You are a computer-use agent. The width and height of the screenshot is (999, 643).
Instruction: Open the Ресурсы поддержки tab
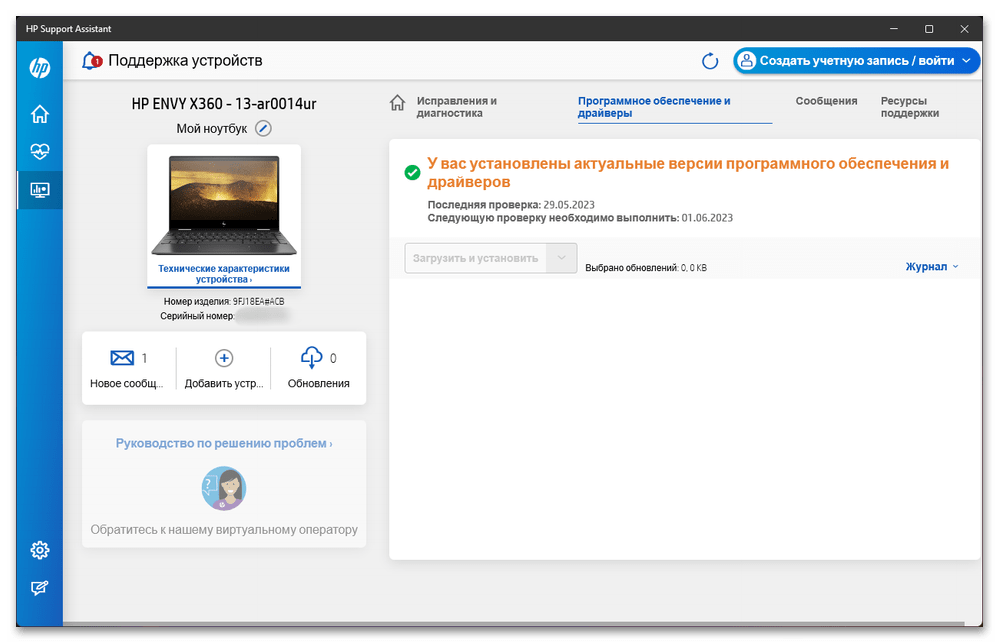pyautogui.click(x=909, y=107)
